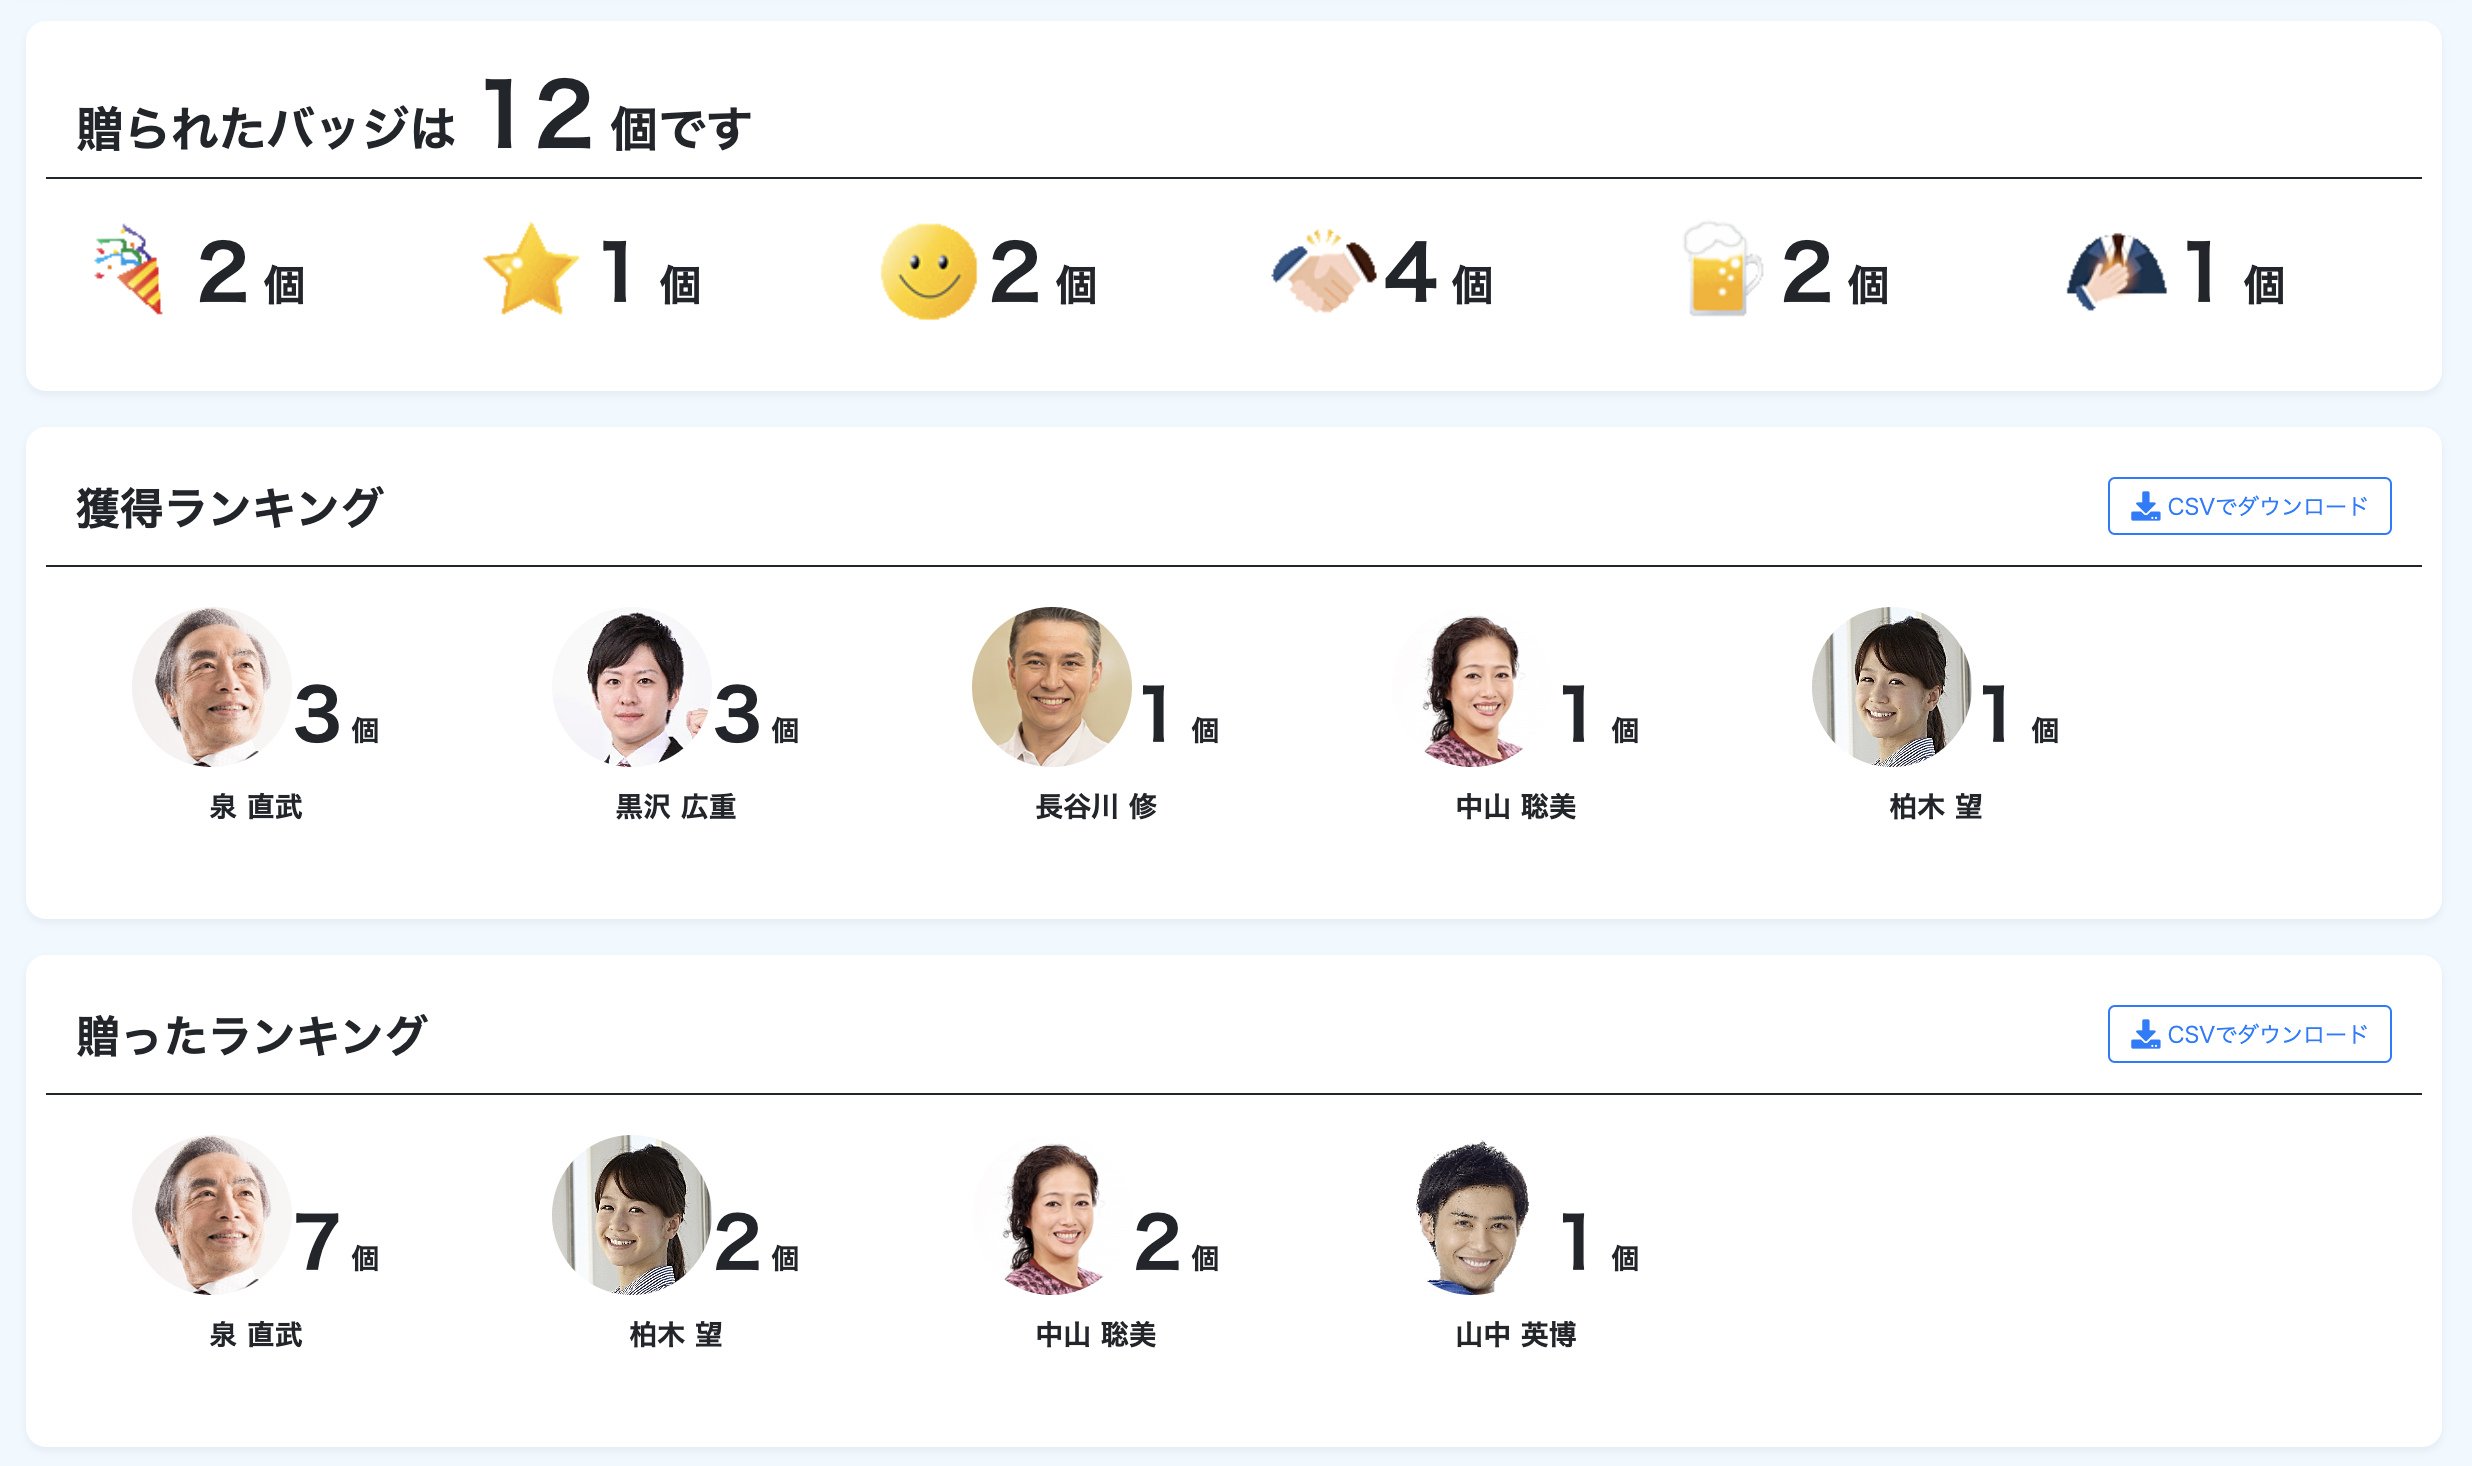Click the smiley face badge icon

click(928, 271)
